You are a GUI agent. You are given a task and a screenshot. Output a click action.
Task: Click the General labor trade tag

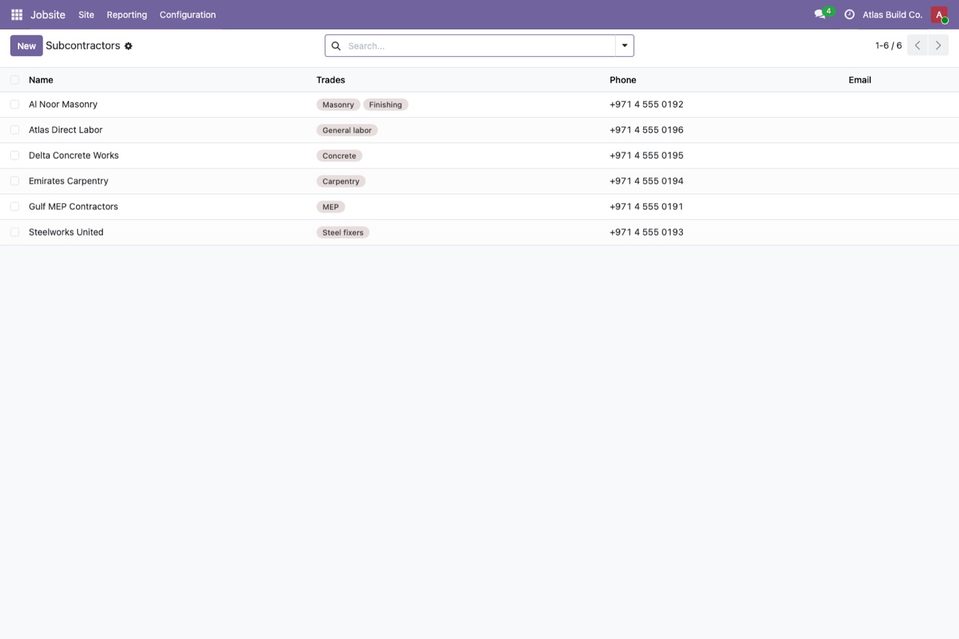coord(347,130)
